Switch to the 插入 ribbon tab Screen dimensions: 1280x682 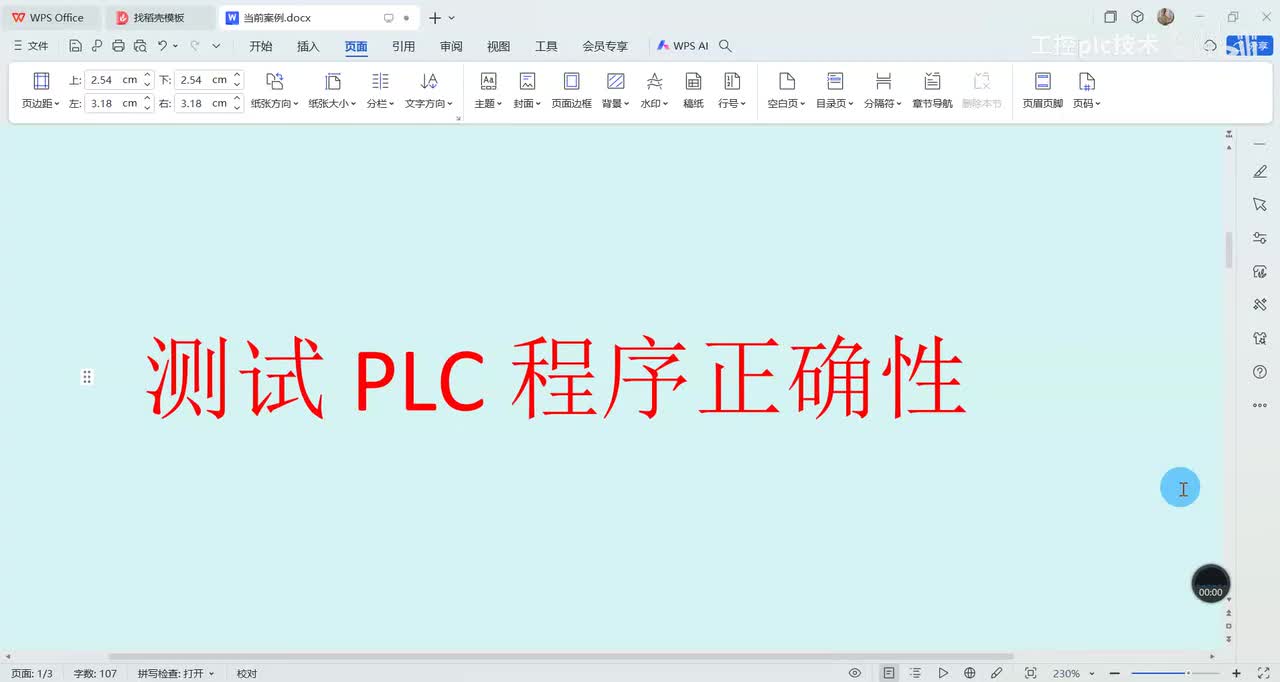308,46
